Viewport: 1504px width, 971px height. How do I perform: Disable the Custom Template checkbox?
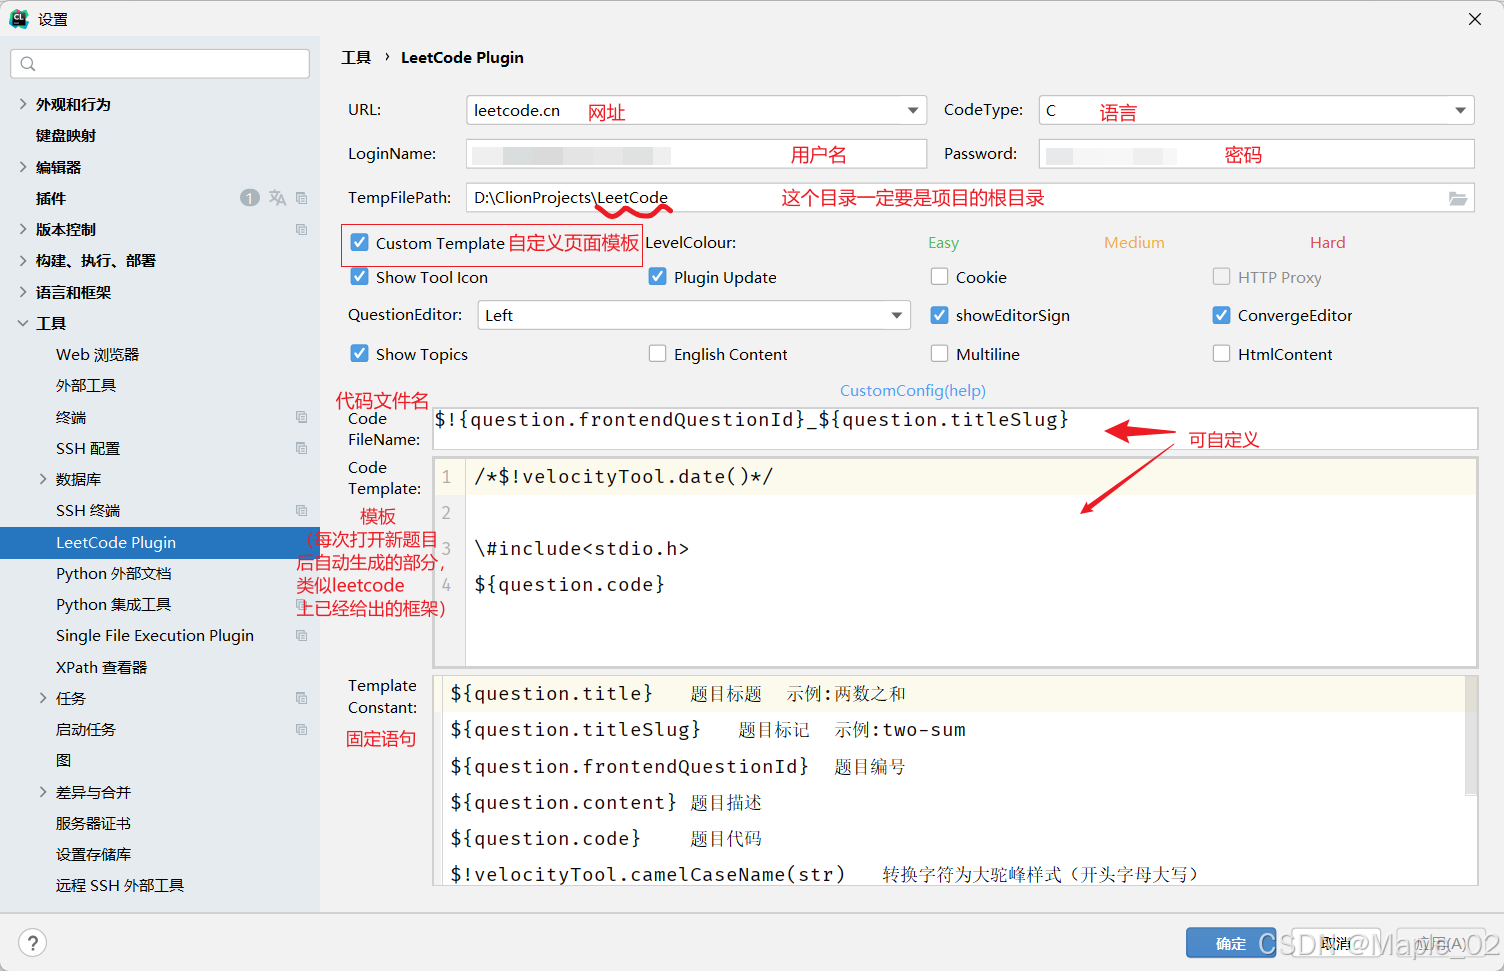coord(359,243)
